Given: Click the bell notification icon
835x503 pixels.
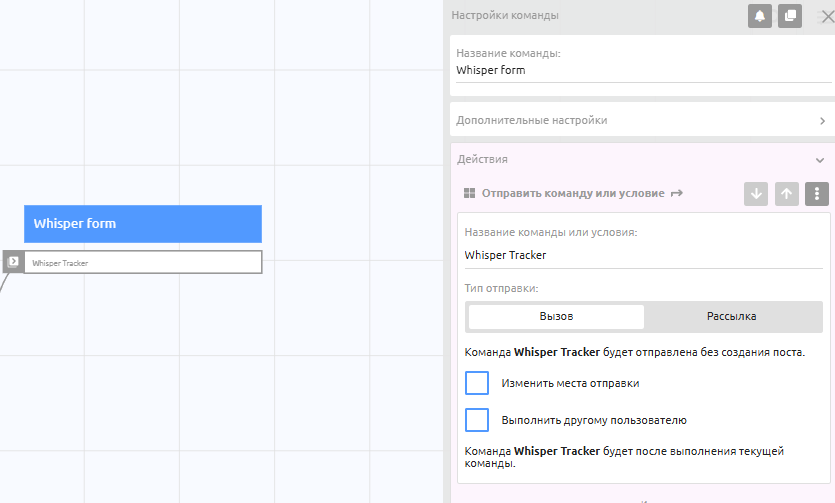Looking at the screenshot, I should click(759, 16).
